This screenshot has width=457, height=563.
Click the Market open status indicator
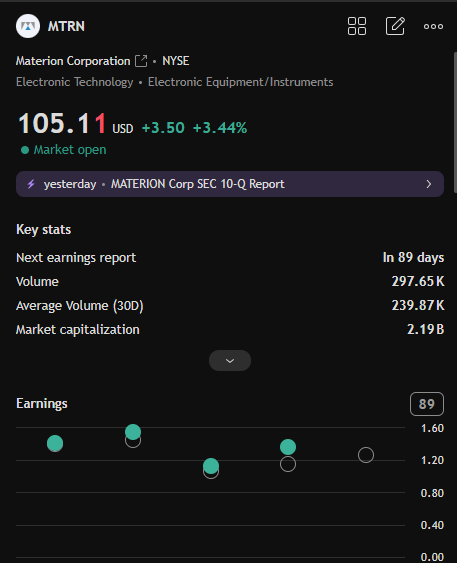[64, 150]
